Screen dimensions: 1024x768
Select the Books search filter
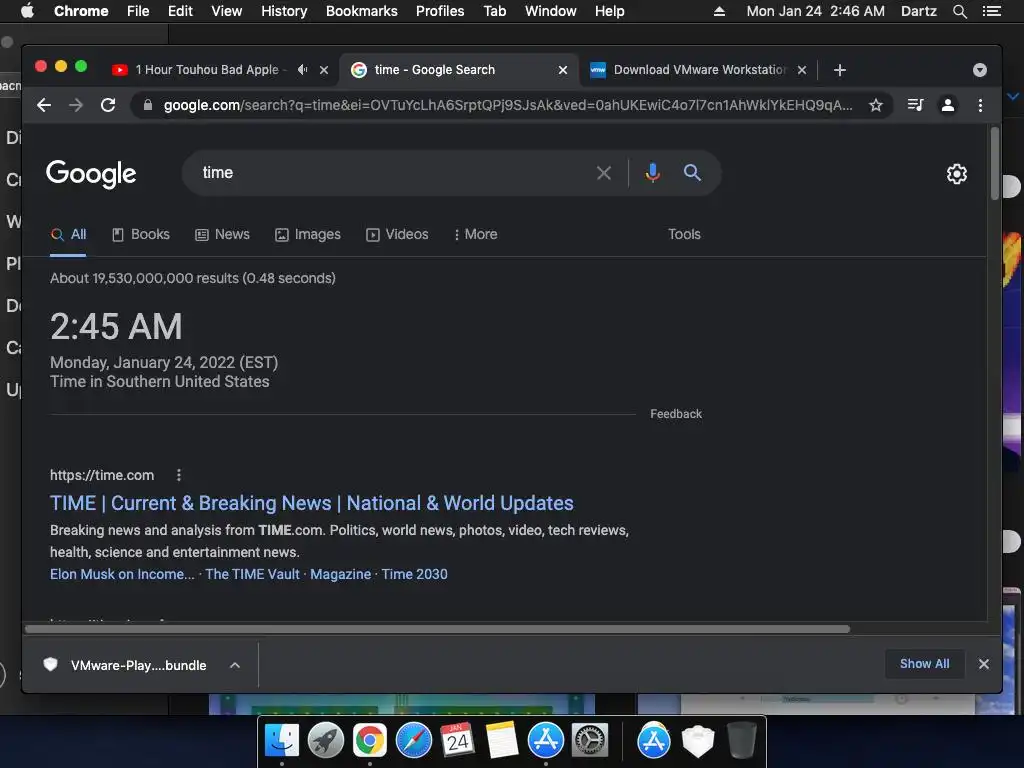140,234
